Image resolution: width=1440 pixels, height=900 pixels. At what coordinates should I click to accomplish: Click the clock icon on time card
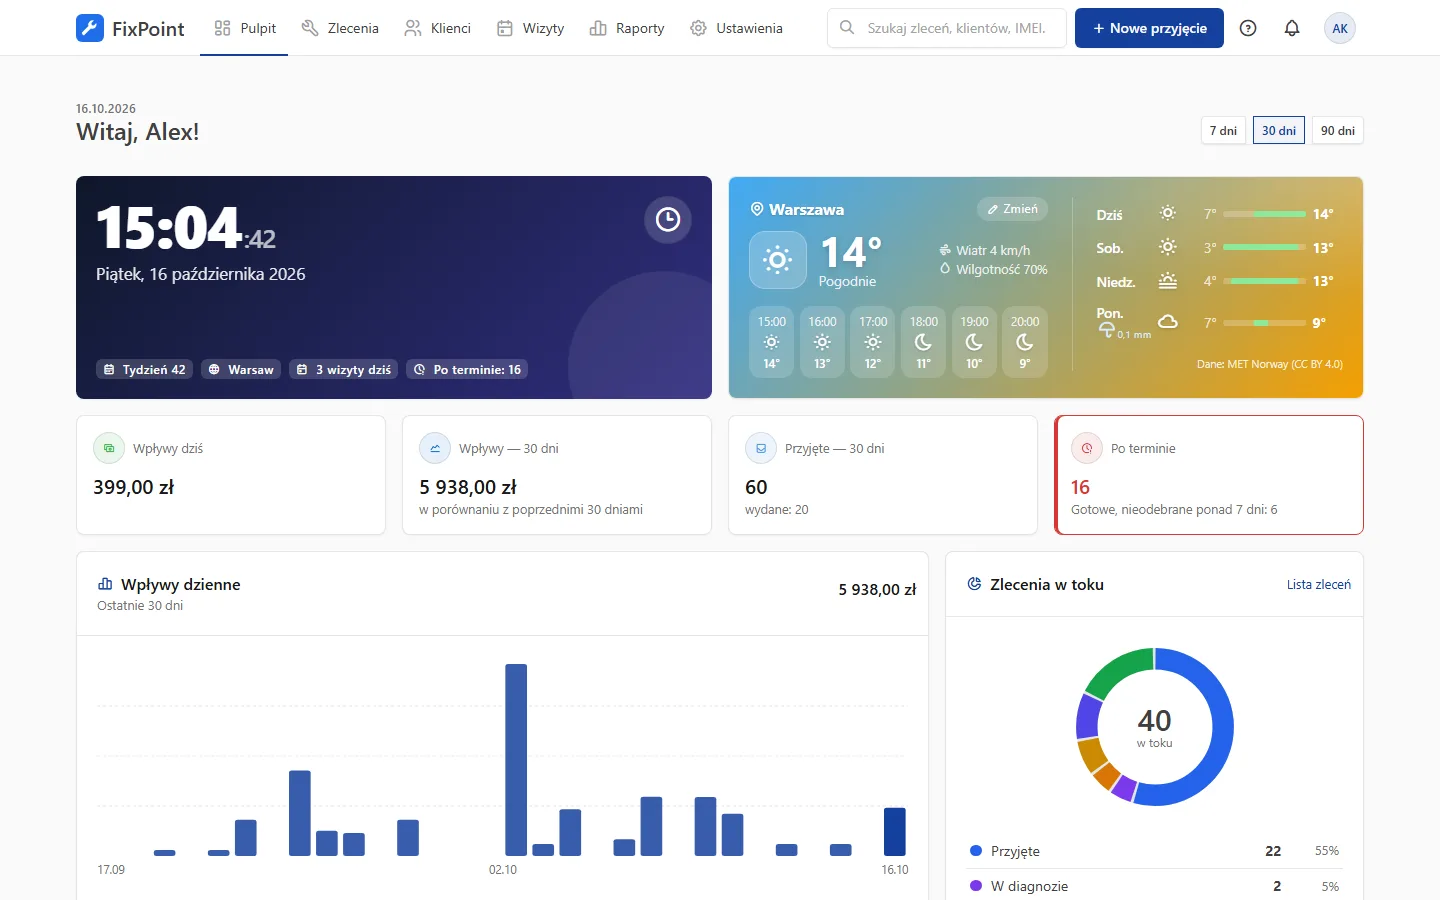668,219
